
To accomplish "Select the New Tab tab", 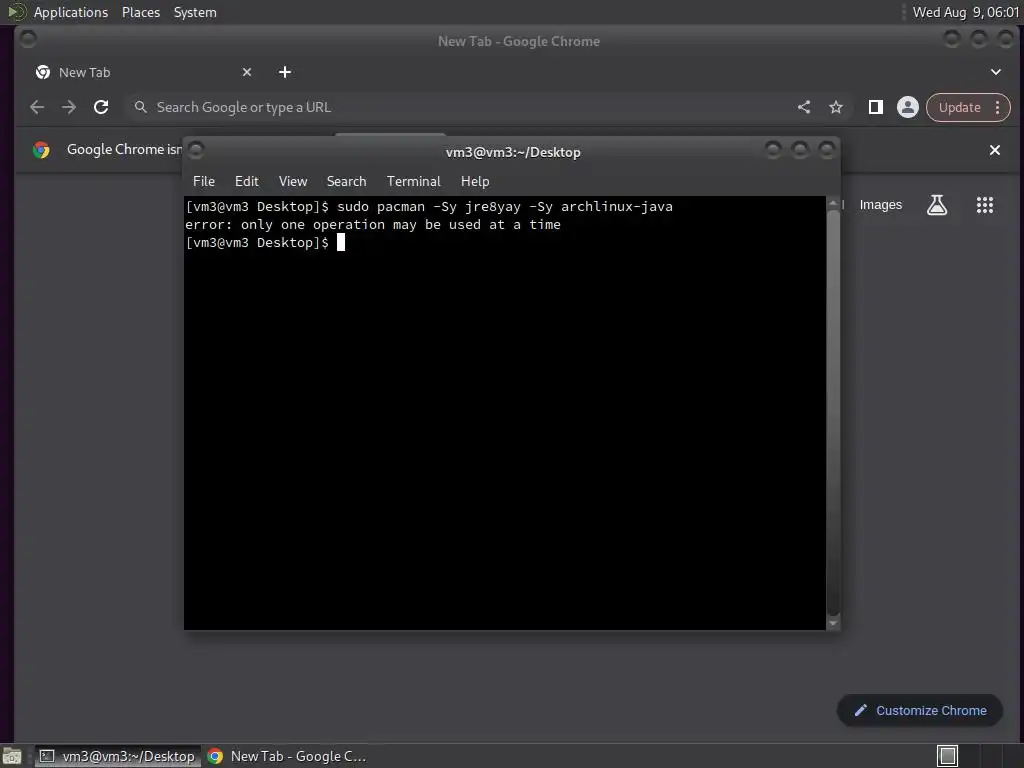I will 144,72.
